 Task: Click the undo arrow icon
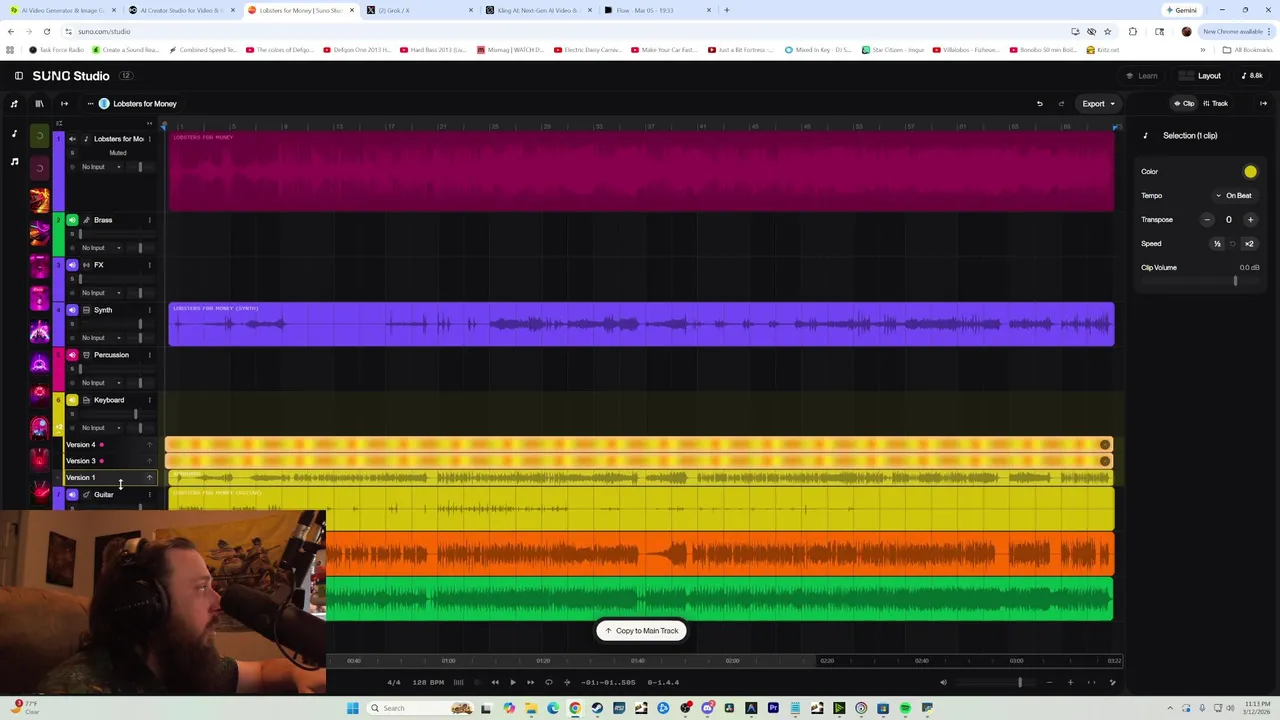click(1039, 104)
